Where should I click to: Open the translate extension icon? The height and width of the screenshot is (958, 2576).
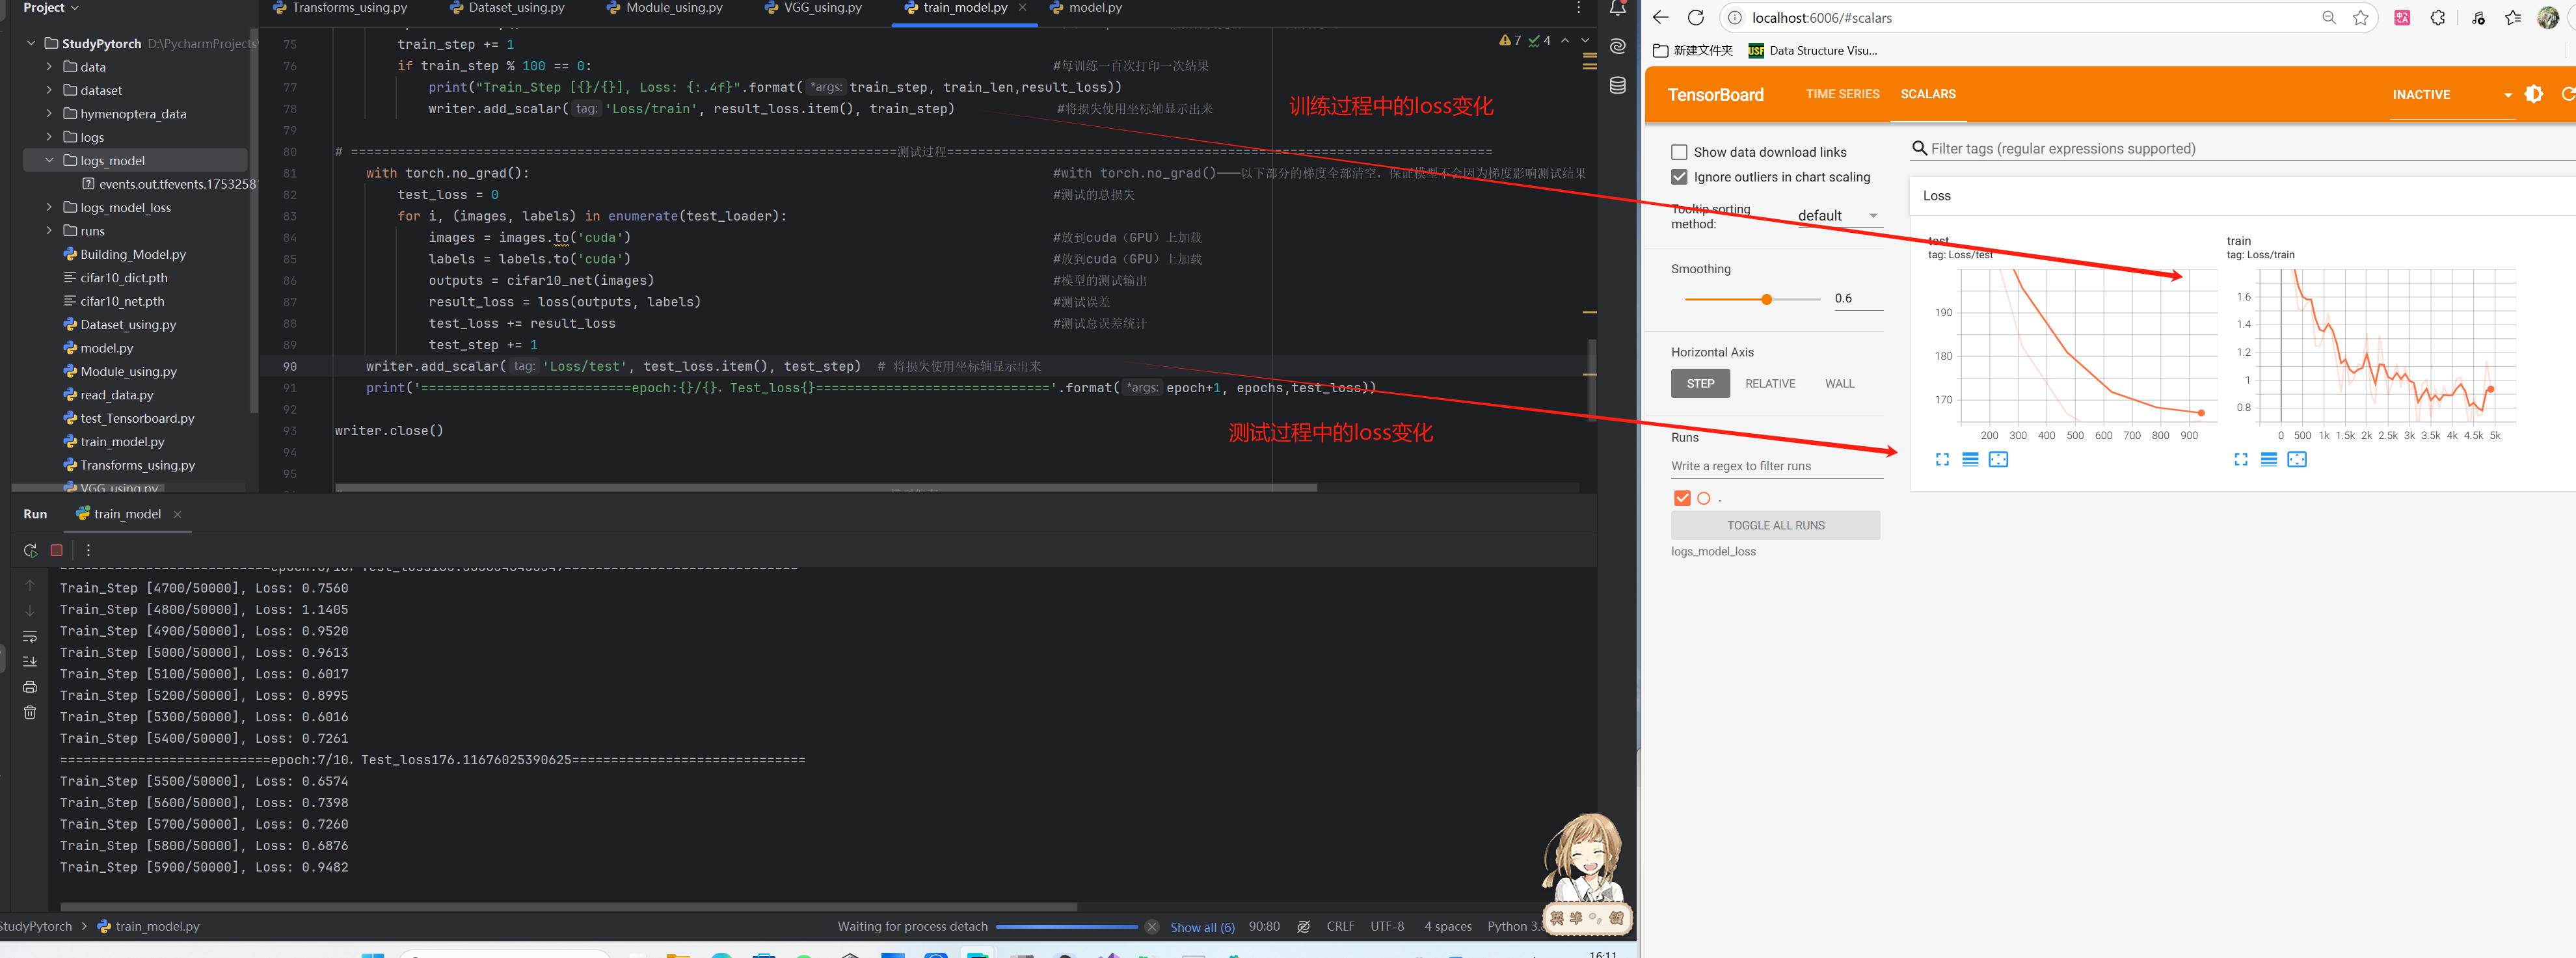click(2401, 17)
